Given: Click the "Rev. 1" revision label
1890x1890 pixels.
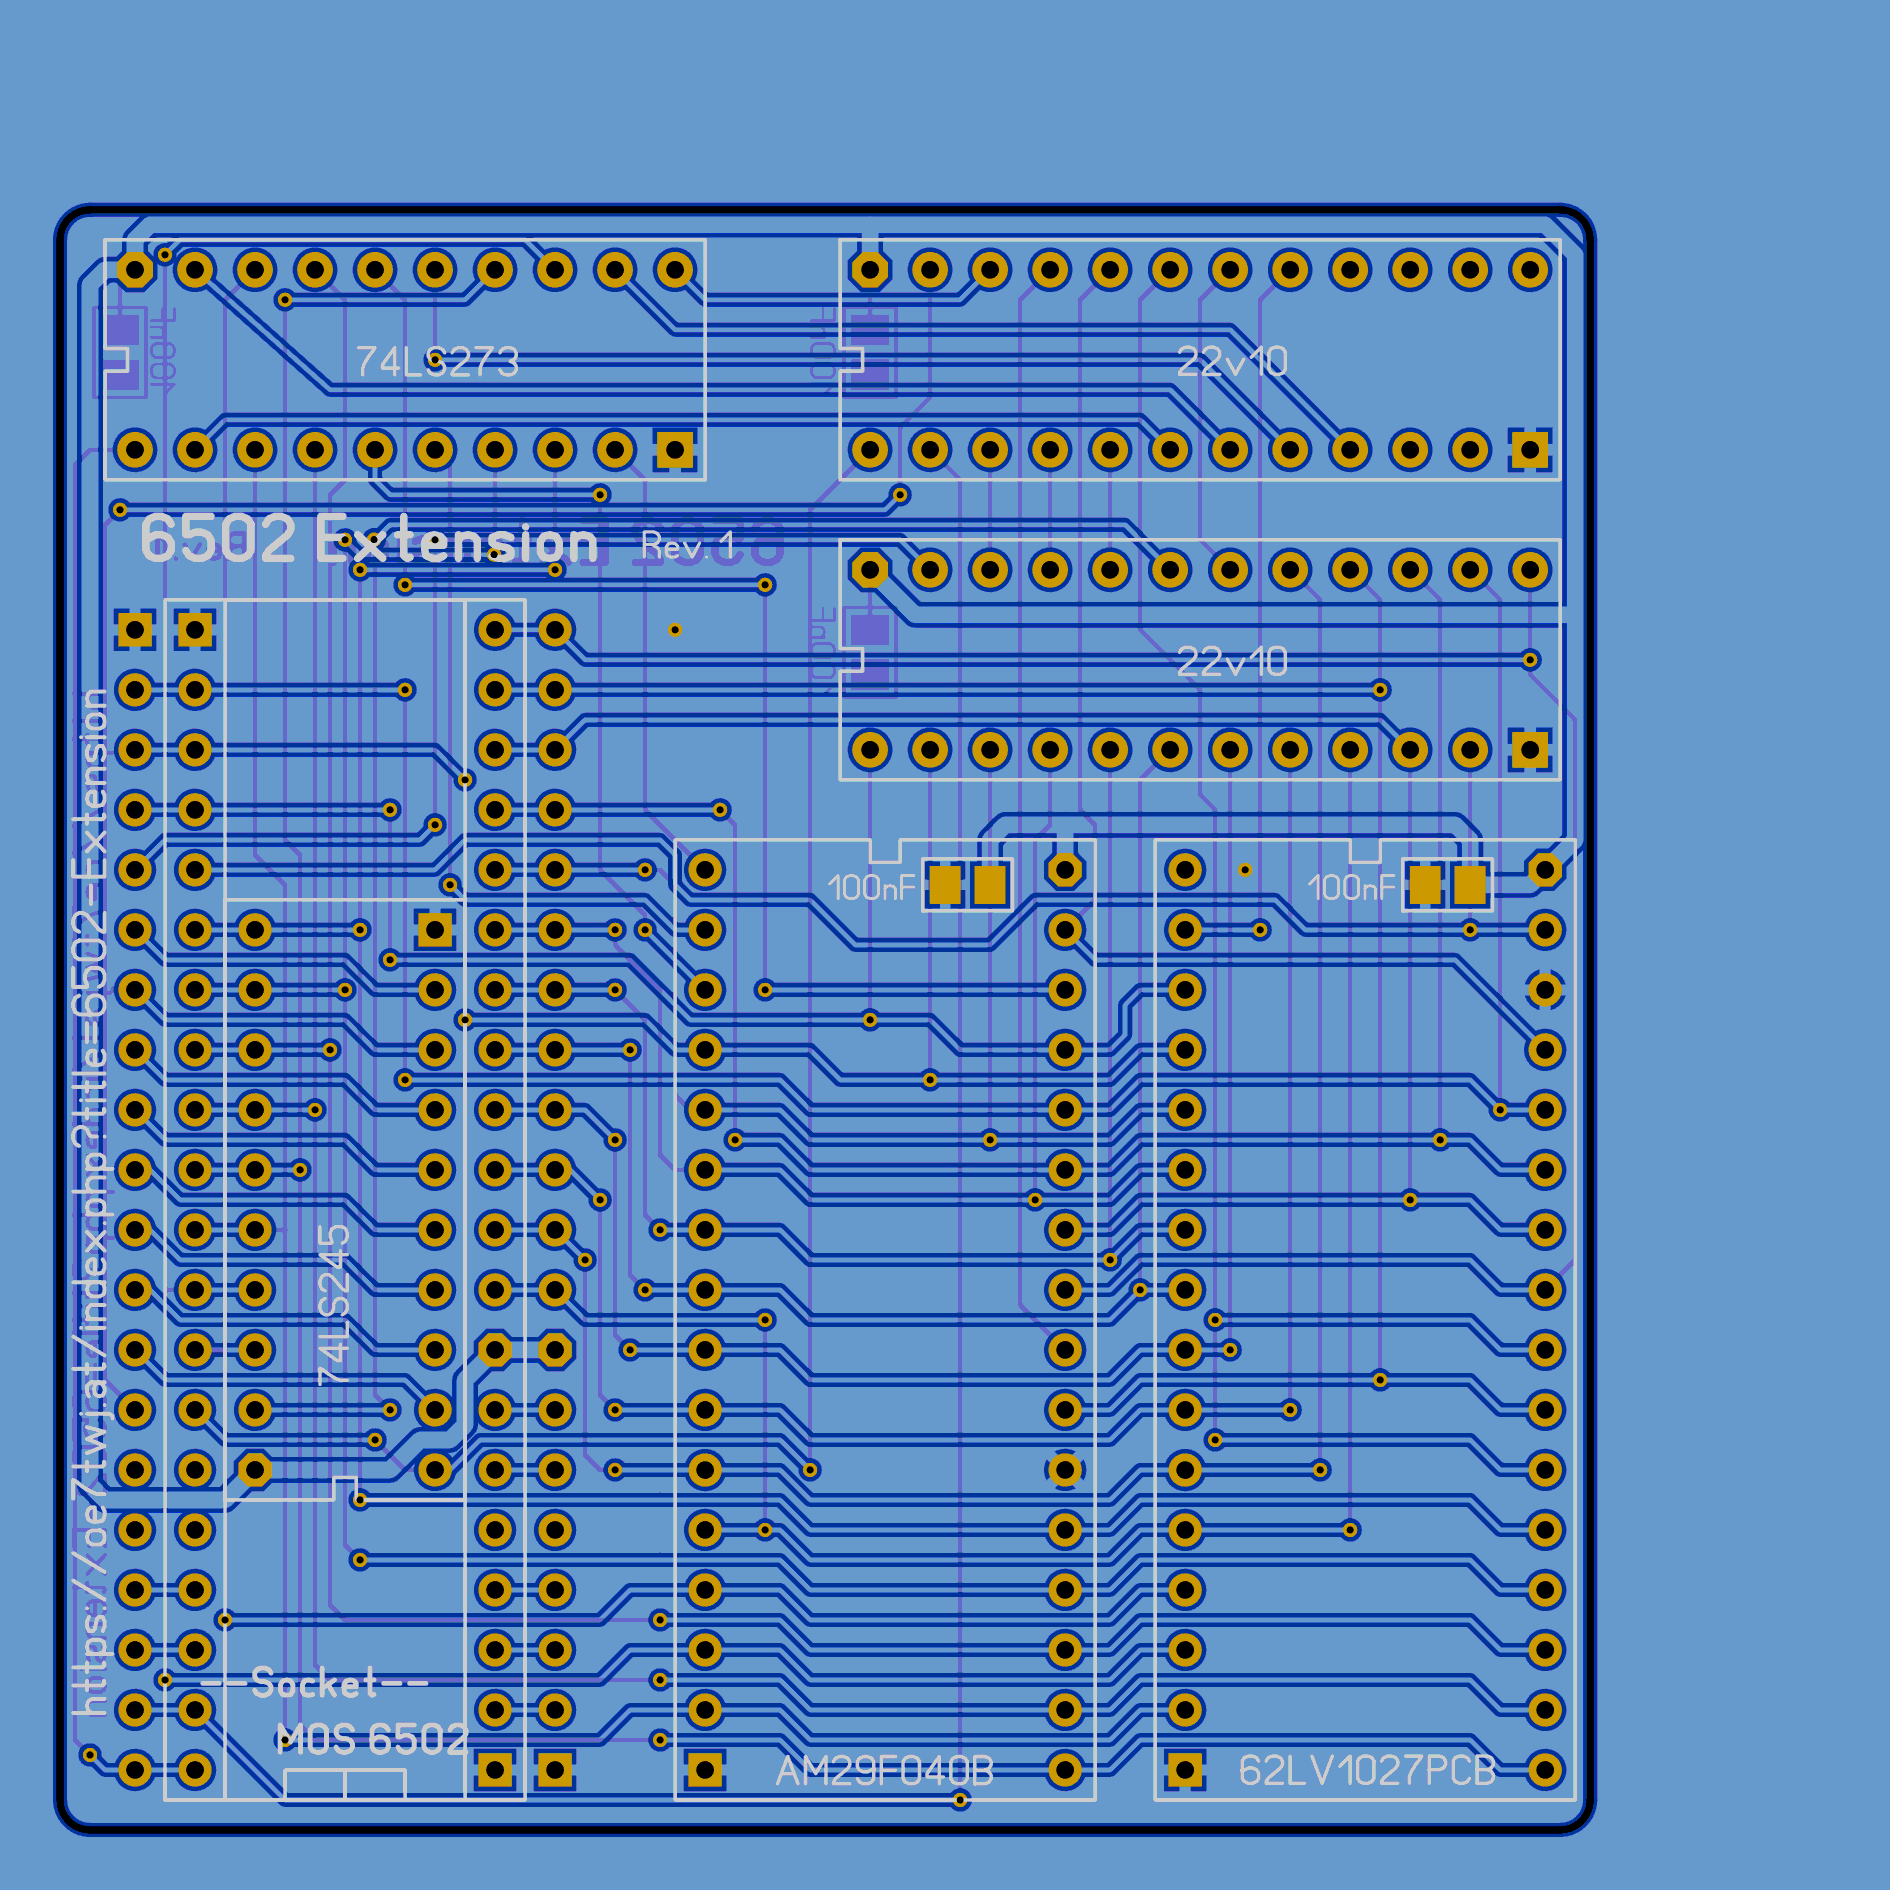Looking at the screenshot, I should click(688, 546).
